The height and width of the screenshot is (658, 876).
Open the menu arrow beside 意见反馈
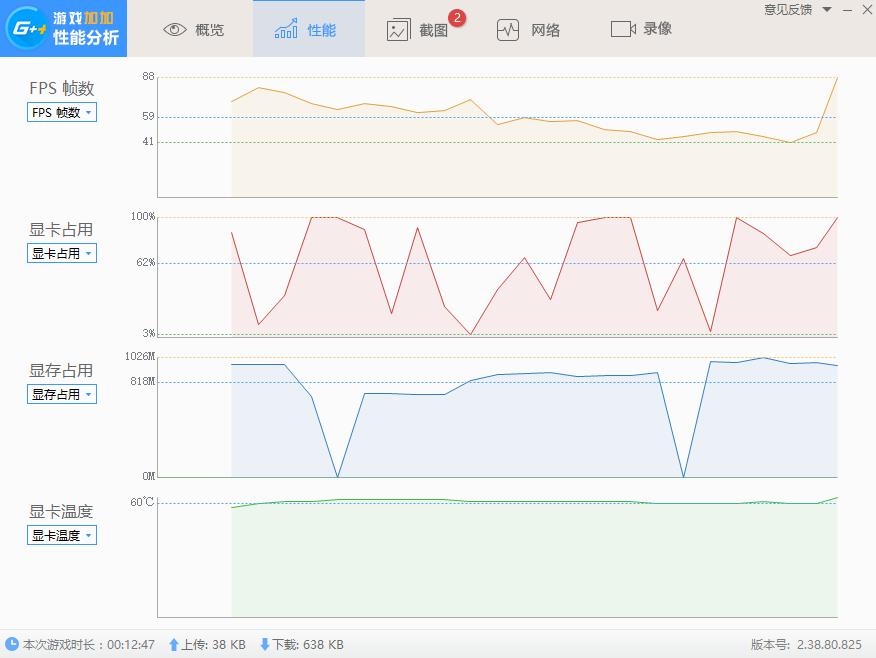(826, 10)
